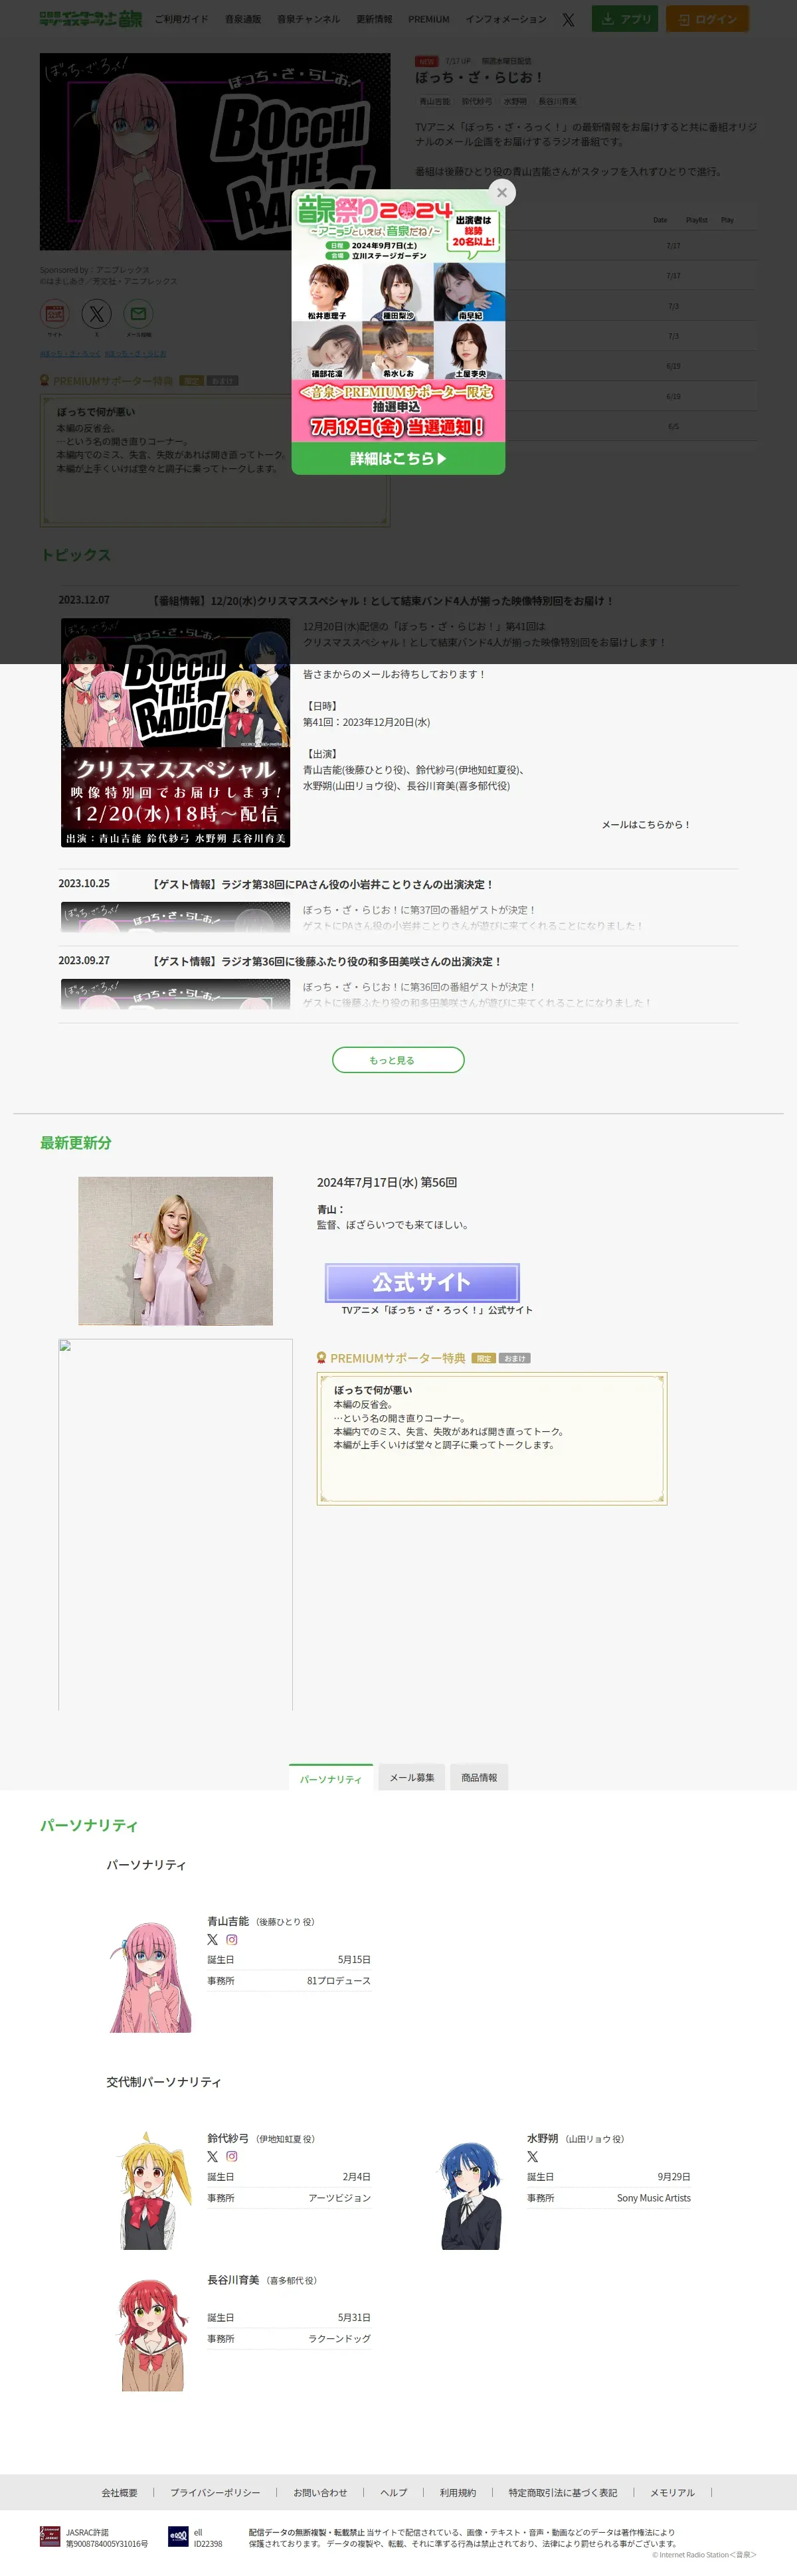Click the pink-haired 後藤ひとり character portrait
The width and height of the screenshot is (797, 2576).
150,1976
